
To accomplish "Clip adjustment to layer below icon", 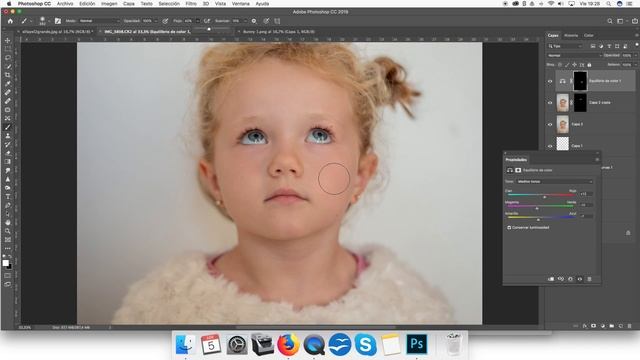I will [551, 279].
